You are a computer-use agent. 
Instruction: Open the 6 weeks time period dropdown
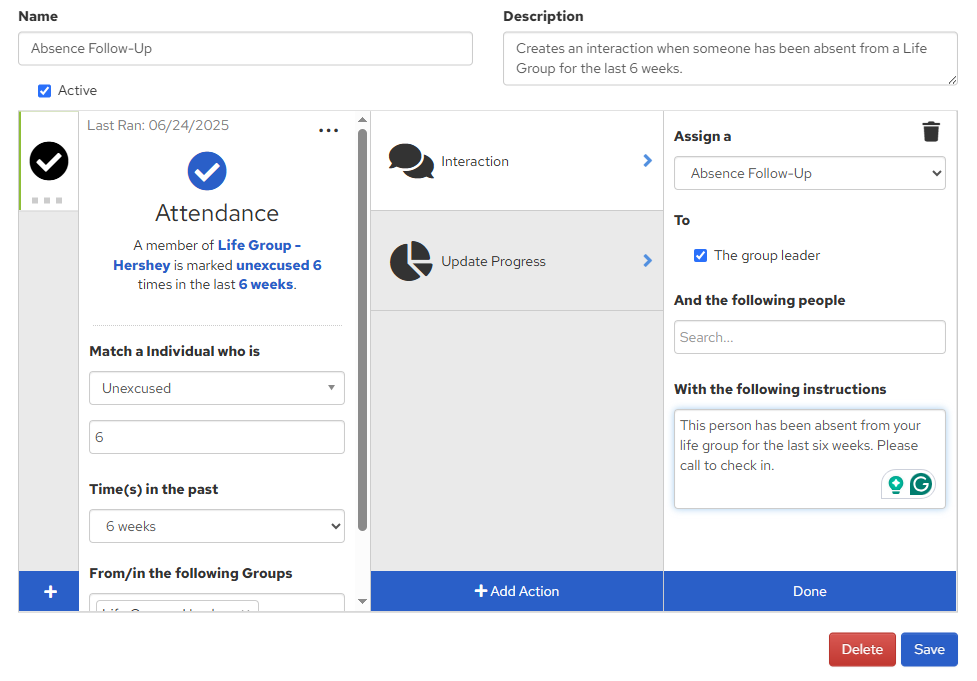pyautogui.click(x=217, y=526)
